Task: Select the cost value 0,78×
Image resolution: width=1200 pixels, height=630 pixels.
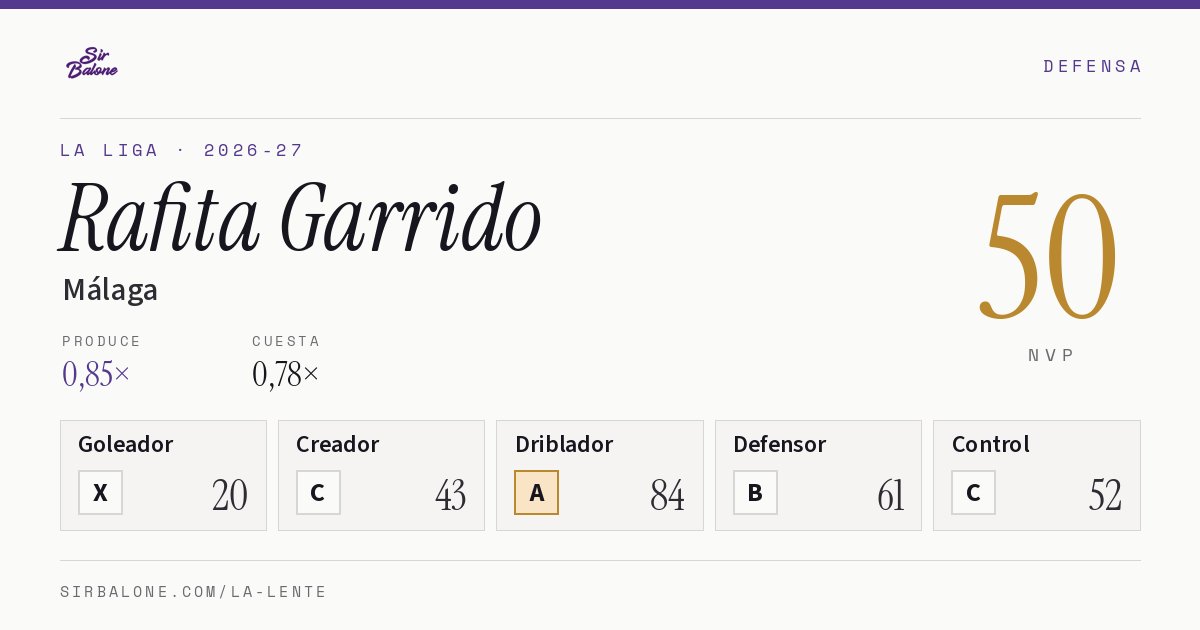Action: (x=286, y=374)
